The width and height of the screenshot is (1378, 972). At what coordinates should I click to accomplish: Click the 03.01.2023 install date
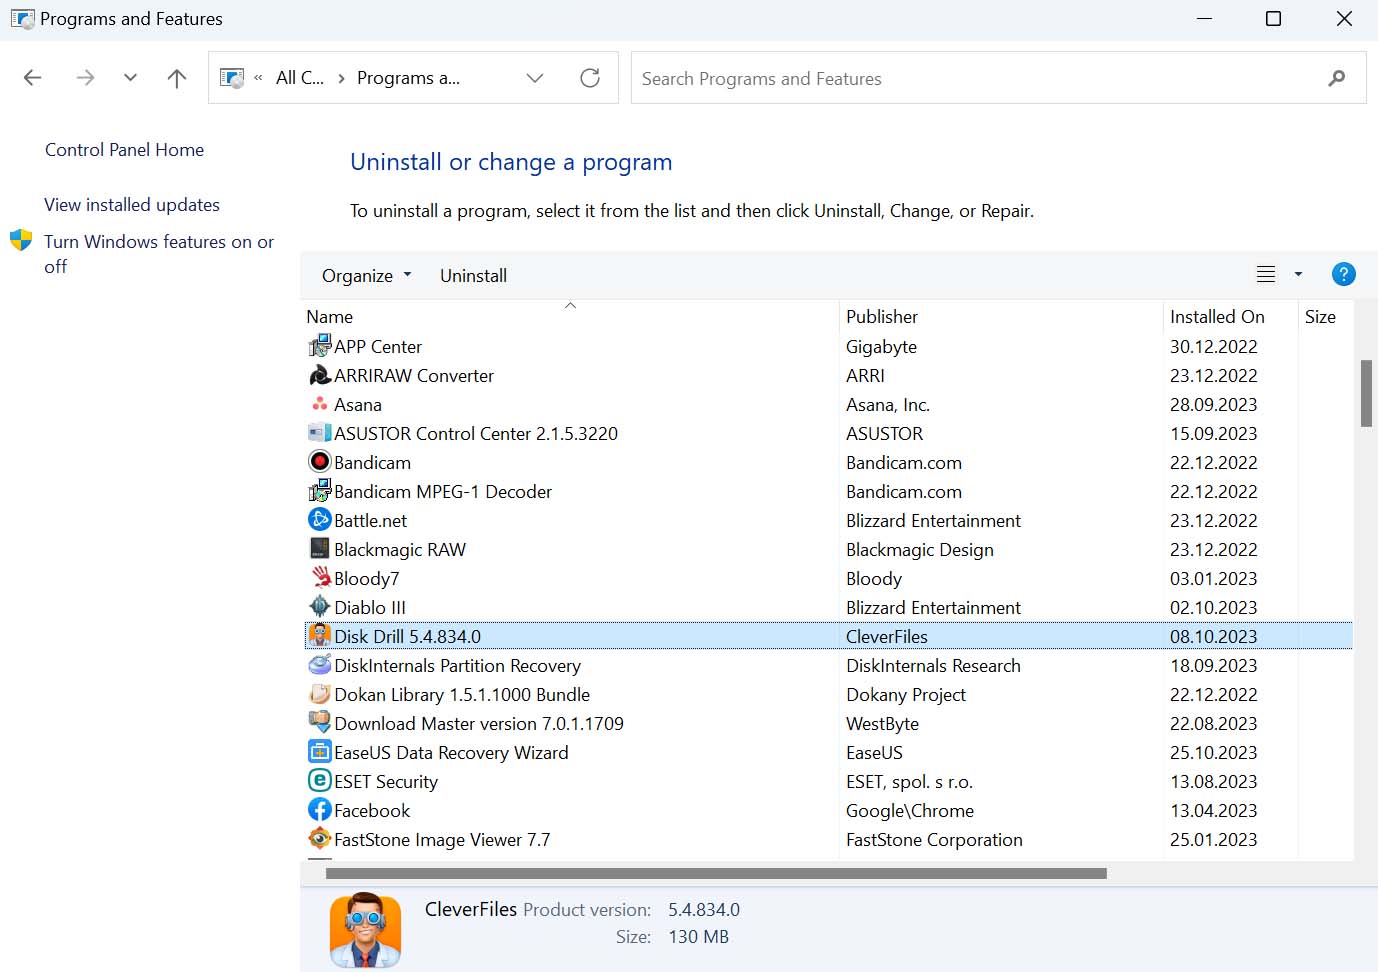pos(1213,579)
